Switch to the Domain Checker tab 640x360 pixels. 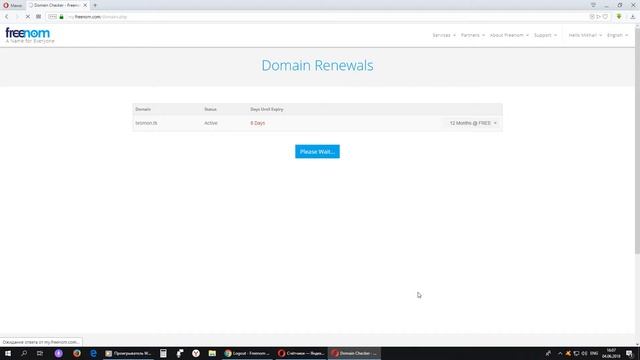[57, 5]
